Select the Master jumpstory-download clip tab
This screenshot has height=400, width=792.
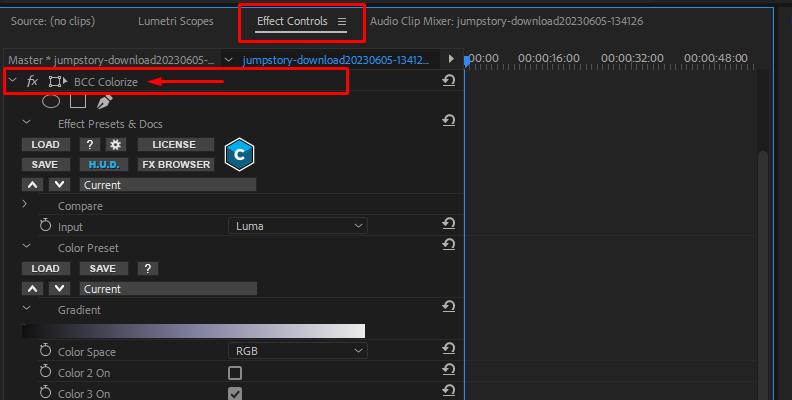click(111, 60)
